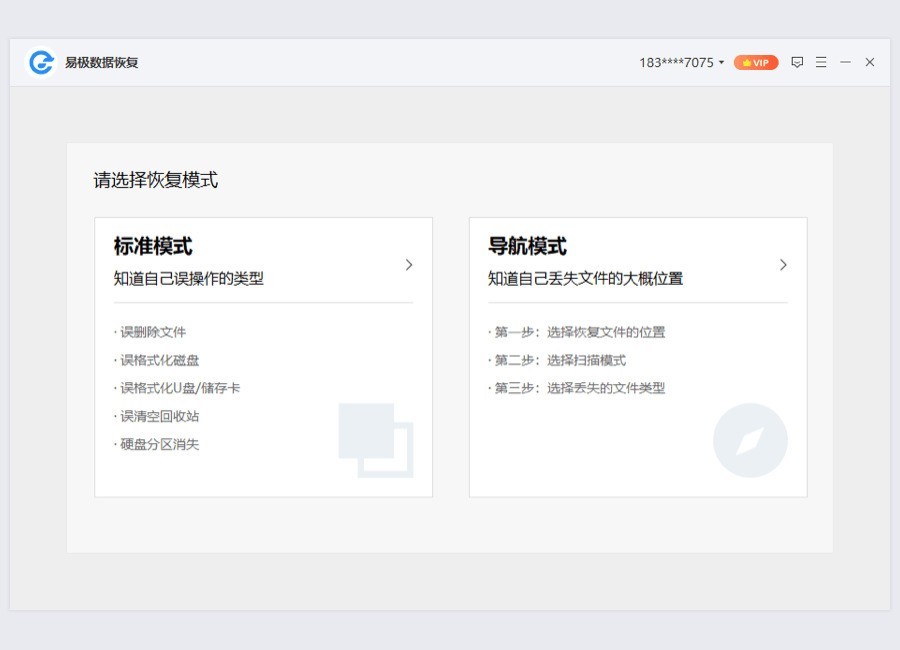
Task: Select the 标准模式 heading
Action: pyautogui.click(x=153, y=246)
